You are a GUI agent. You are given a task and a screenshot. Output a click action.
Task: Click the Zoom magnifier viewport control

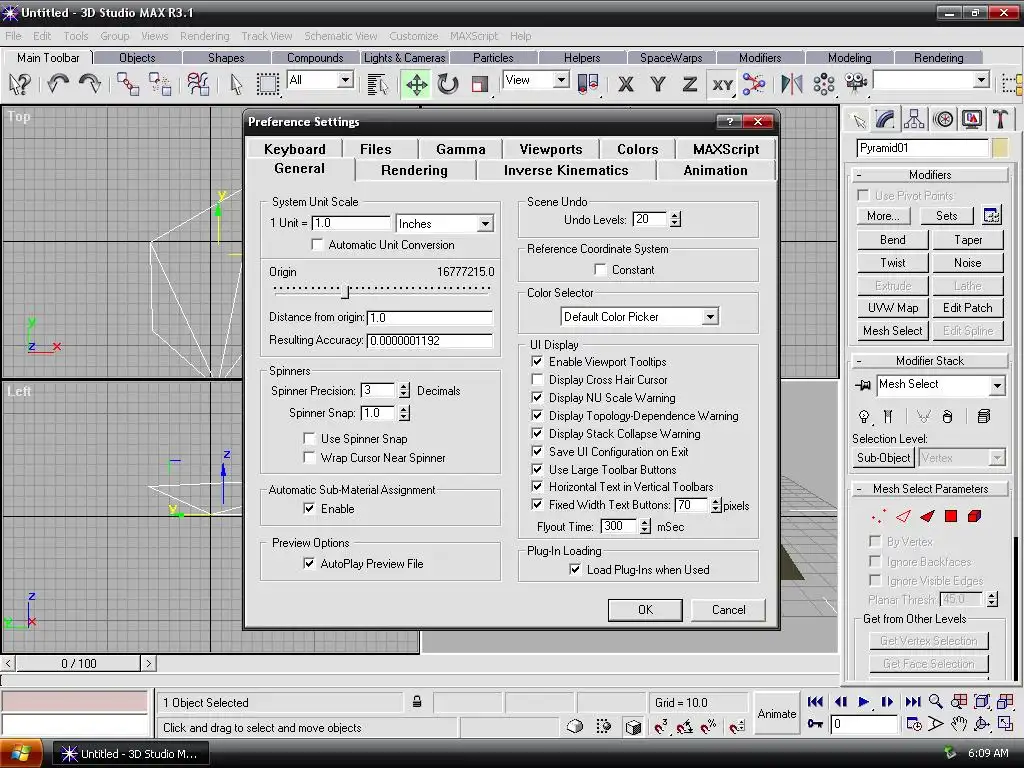[936, 701]
